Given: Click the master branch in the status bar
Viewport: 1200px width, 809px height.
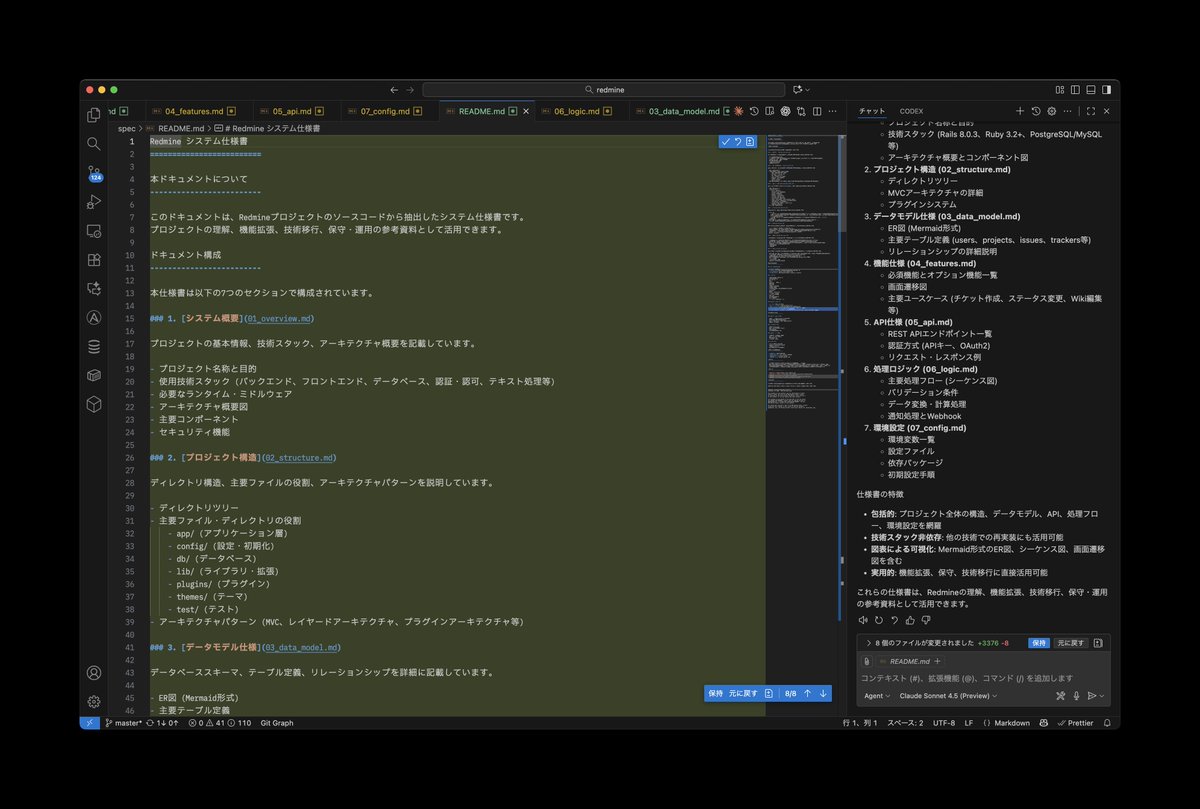Looking at the screenshot, I should pyautogui.click(x=125, y=723).
